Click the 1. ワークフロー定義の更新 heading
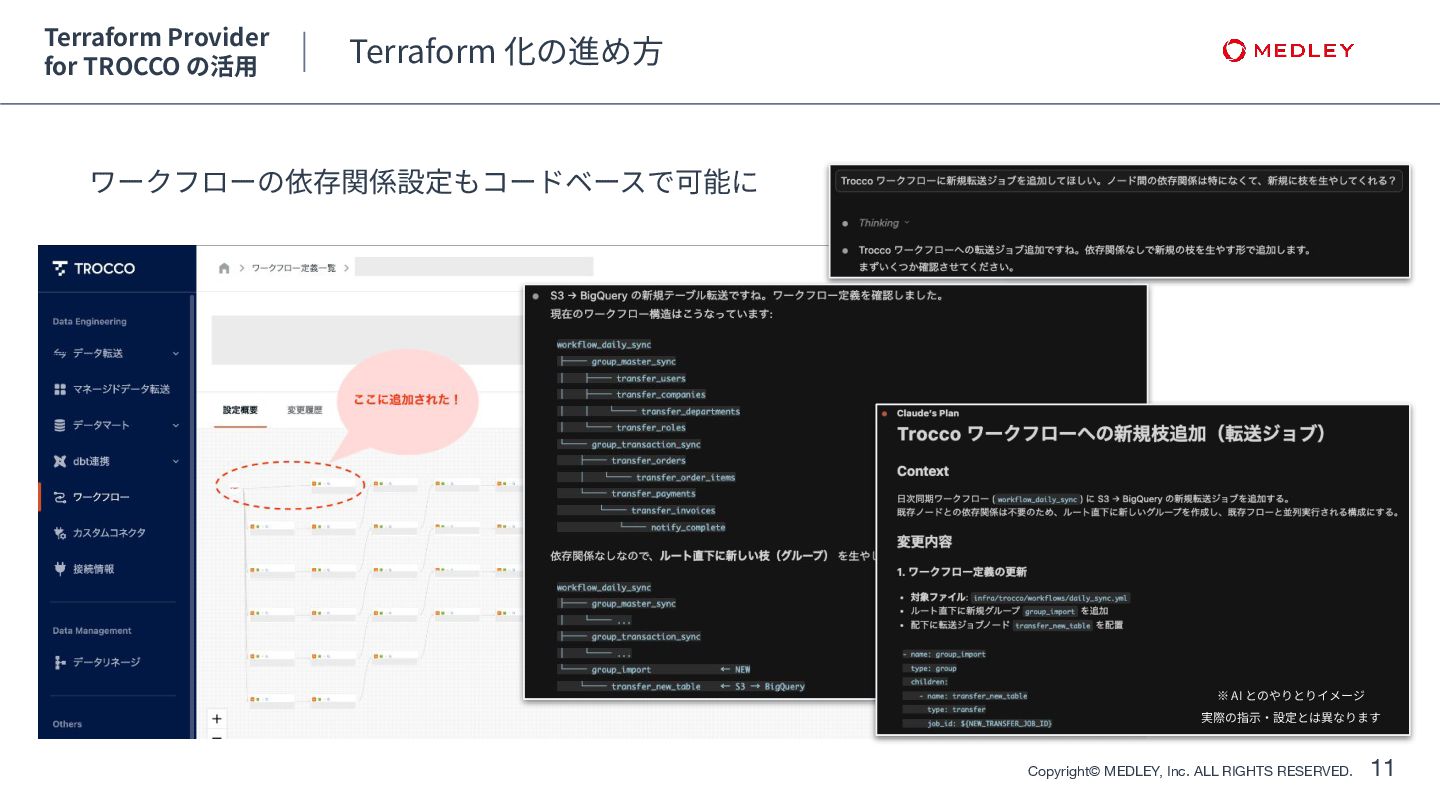The height and width of the screenshot is (810, 1440). pos(962,572)
